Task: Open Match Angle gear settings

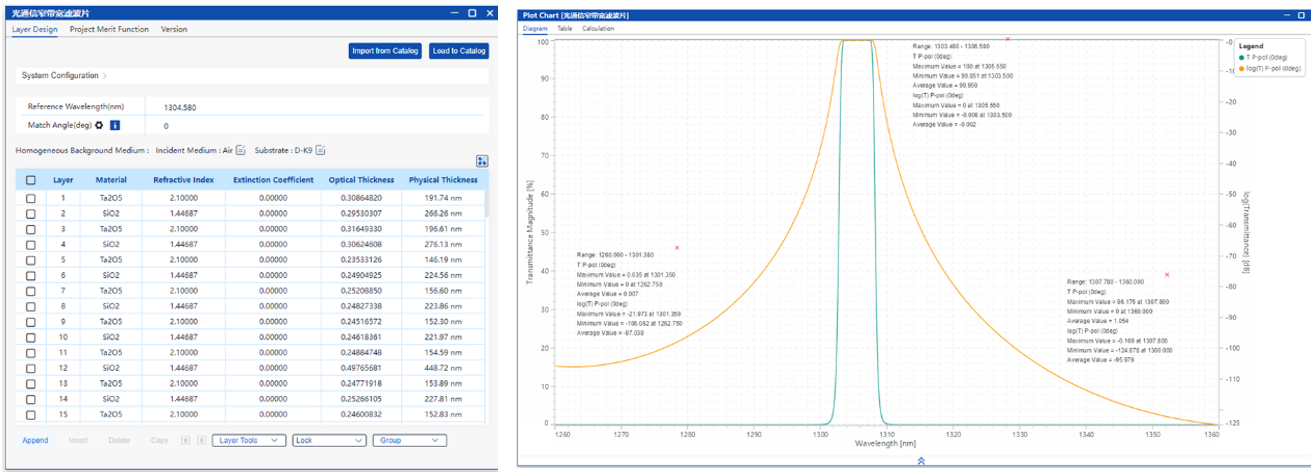Action: tap(99, 125)
